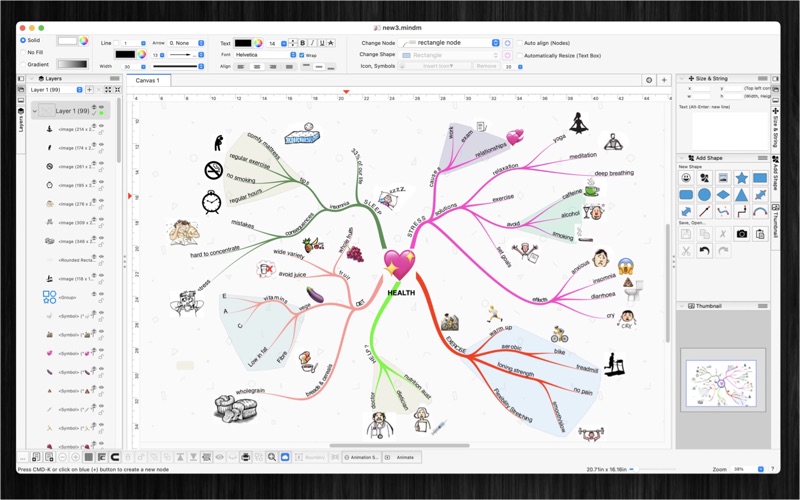The width and height of the screenshot is (800, 500).
Task: Click the magnifier zoom icon
Action: tap(272, 457)
